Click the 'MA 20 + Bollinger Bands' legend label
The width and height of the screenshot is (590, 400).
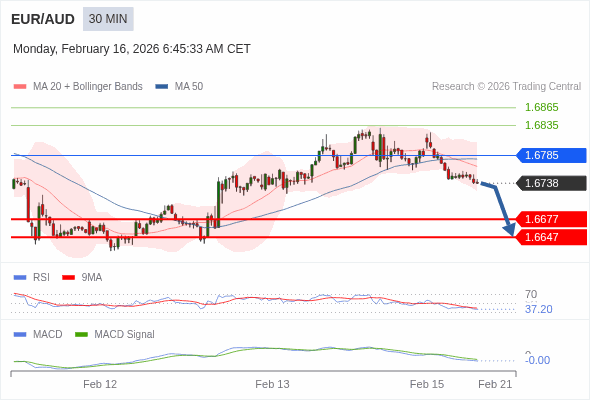click(x=88, y=87)
